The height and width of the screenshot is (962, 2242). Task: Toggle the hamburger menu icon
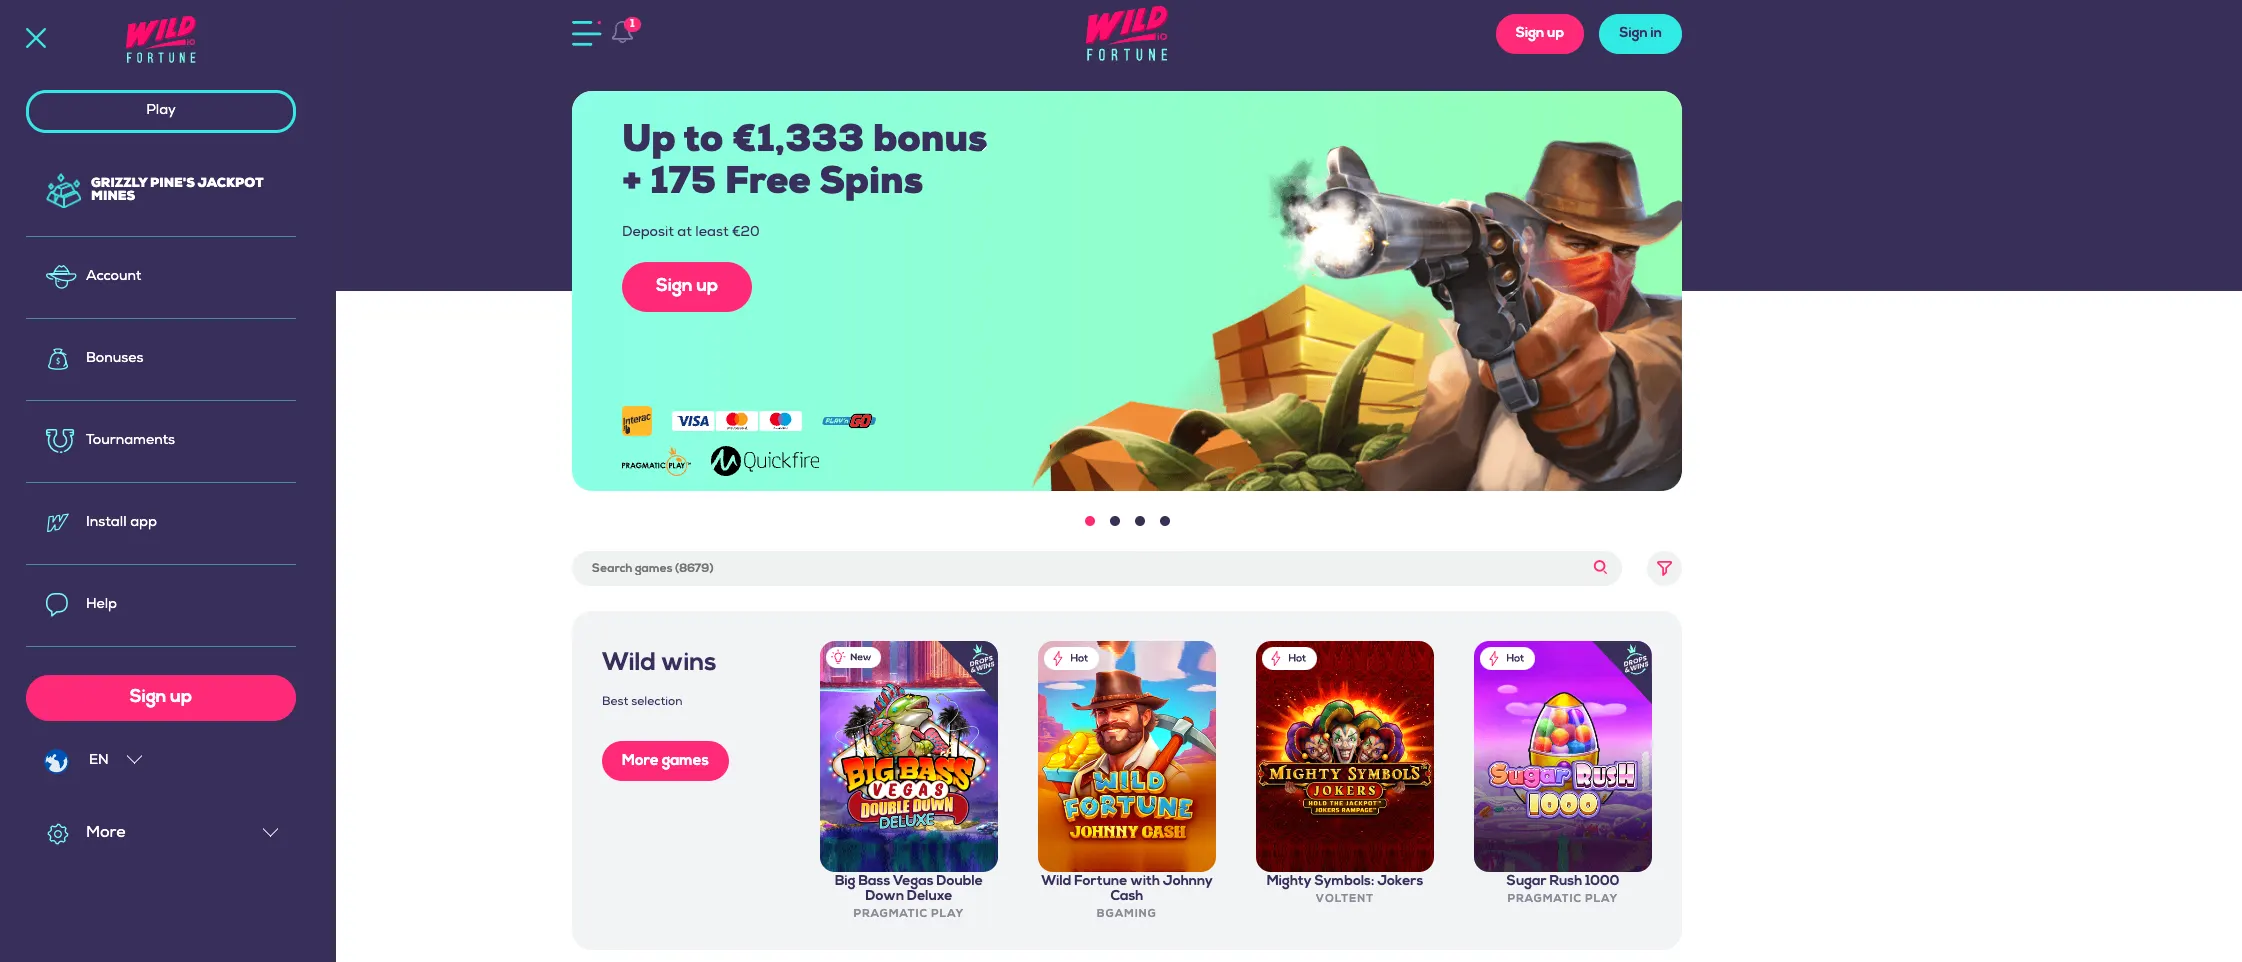[586, 33]
